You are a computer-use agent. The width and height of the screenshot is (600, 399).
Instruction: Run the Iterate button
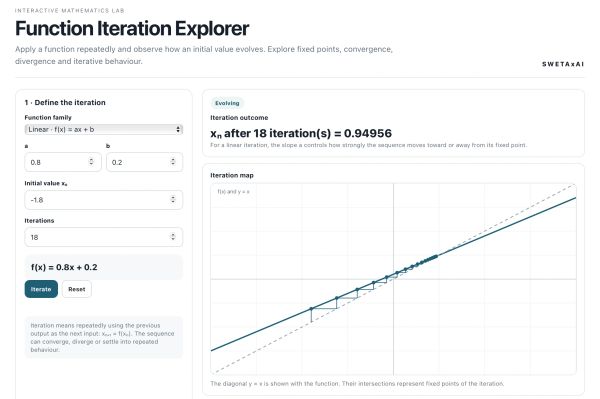click(41, 289)
